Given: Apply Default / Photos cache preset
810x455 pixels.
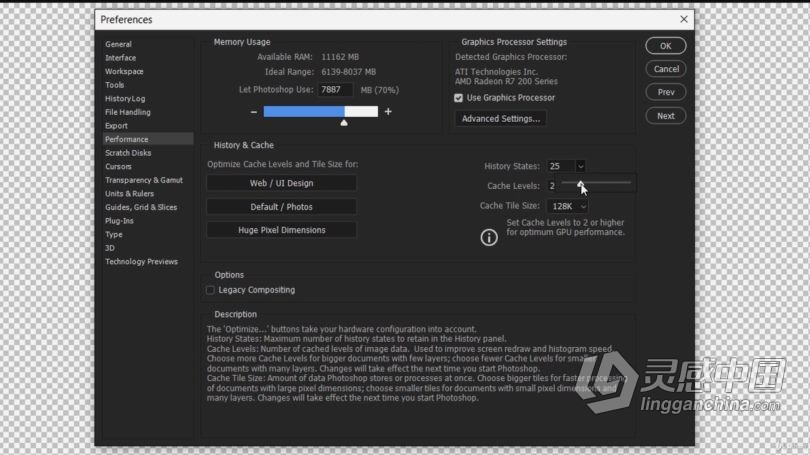Looking at the screenshot, I should coord(282,207).
